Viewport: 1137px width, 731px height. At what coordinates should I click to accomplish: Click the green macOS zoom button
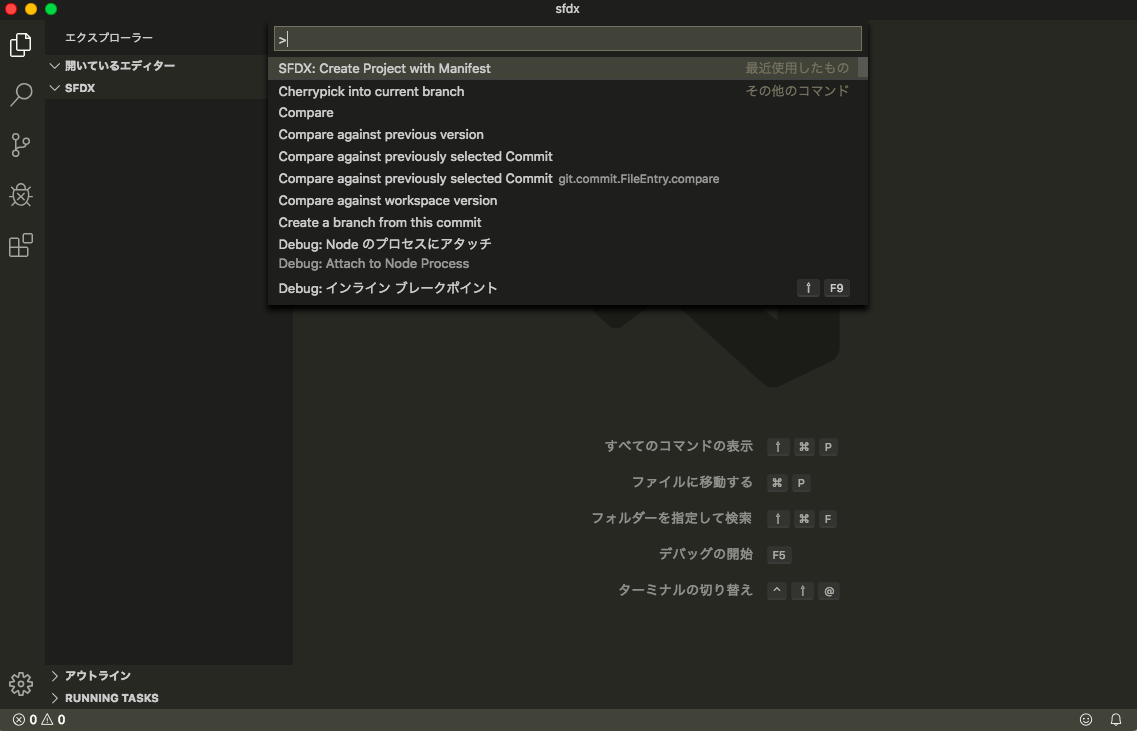[x=51, y=9]
